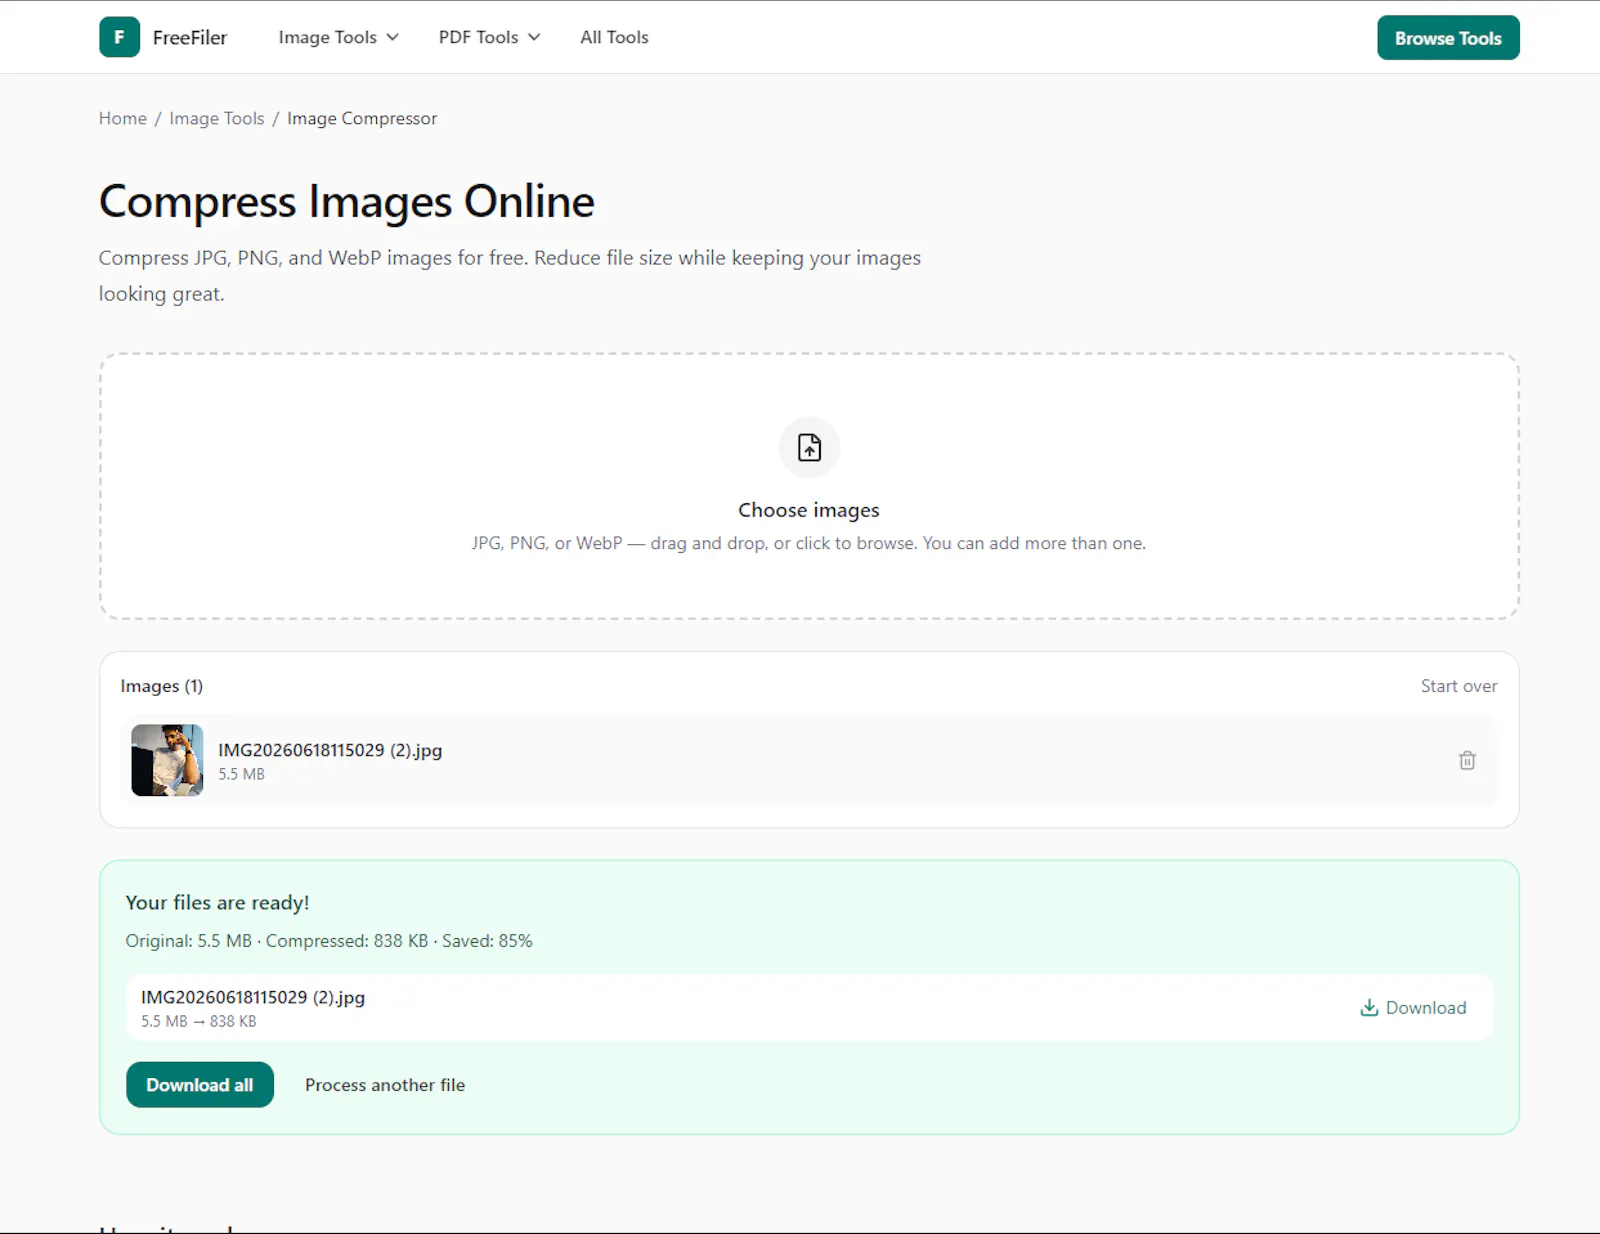Click the 5.5 MB size under uploaded file

[x=242, y=774]
